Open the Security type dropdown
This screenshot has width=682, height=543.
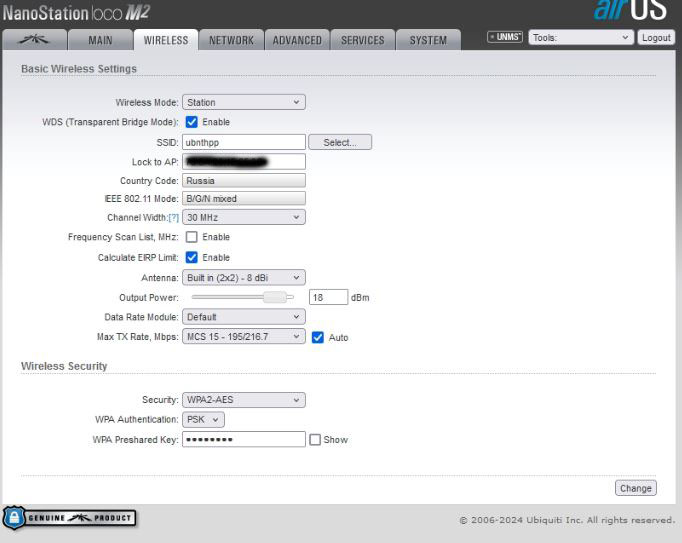coord(243,400)
